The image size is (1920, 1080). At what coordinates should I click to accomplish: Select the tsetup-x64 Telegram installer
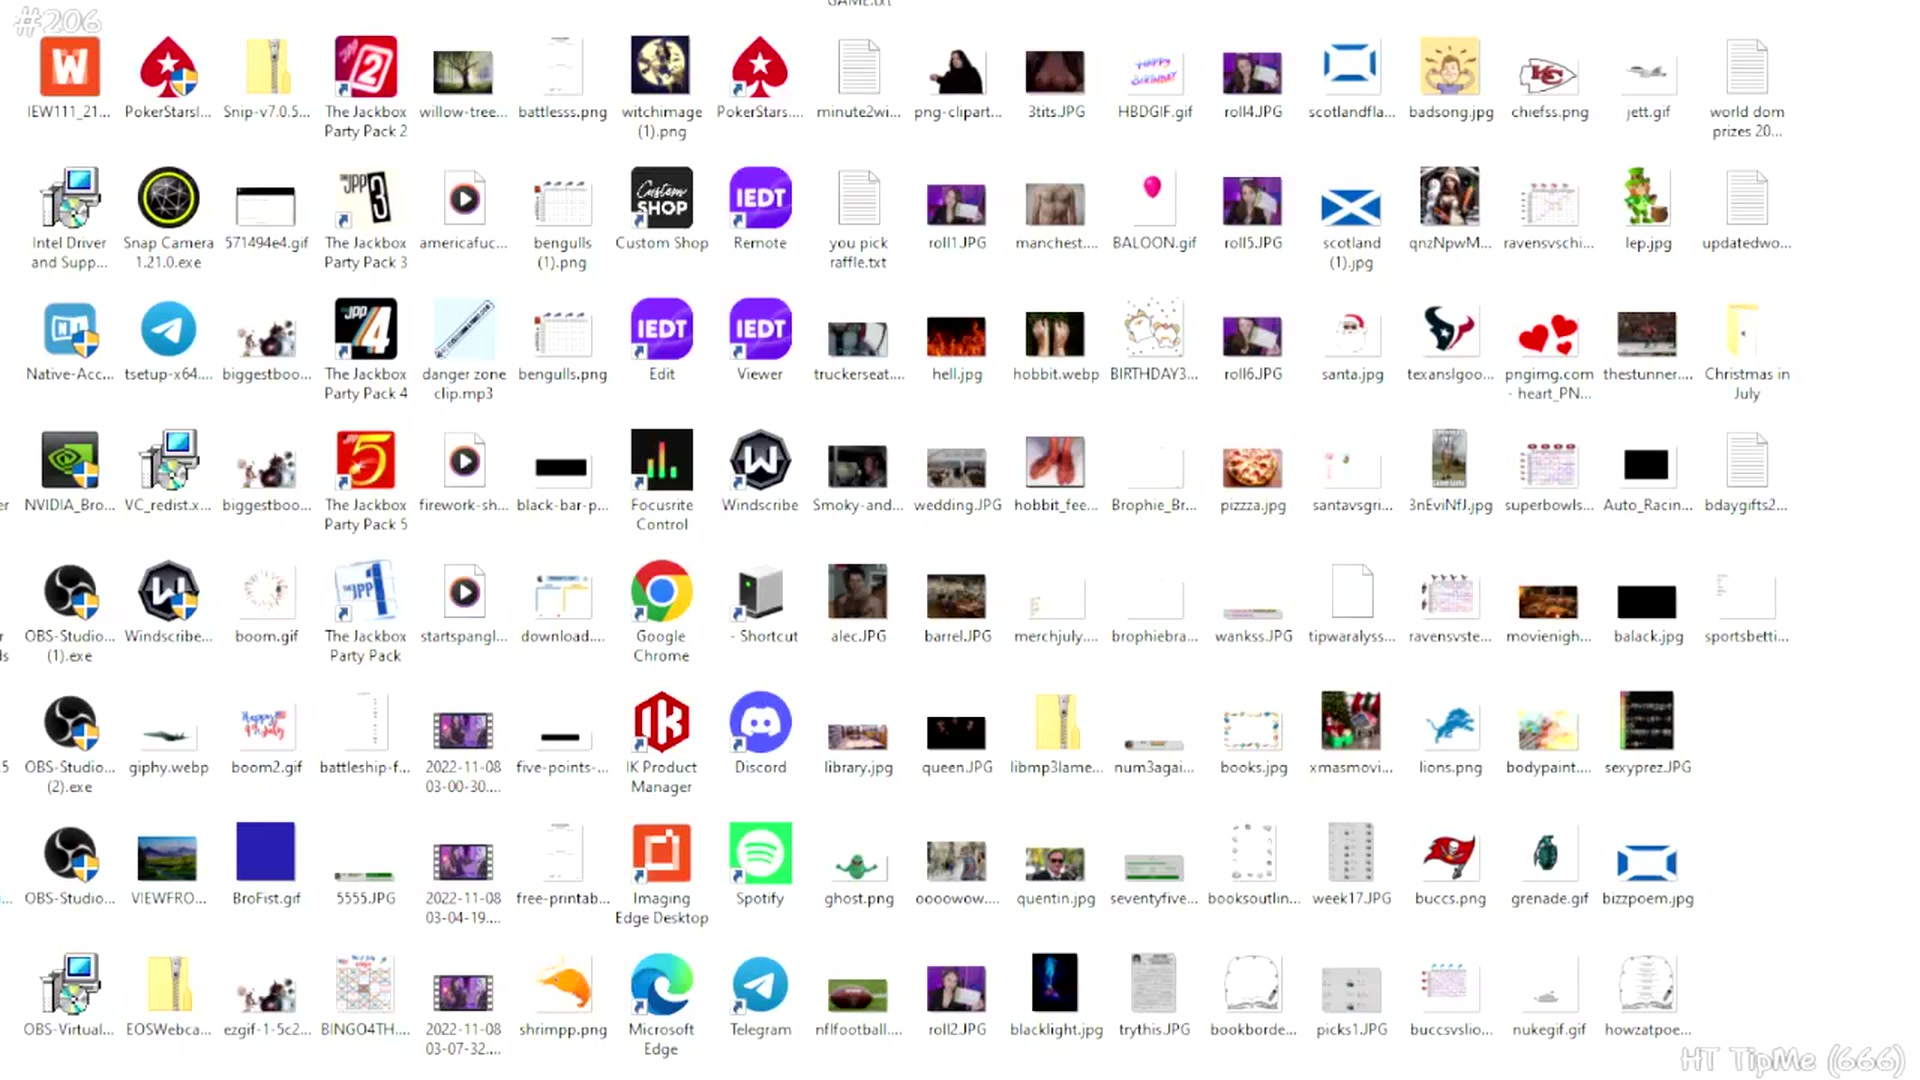[168, 329]
